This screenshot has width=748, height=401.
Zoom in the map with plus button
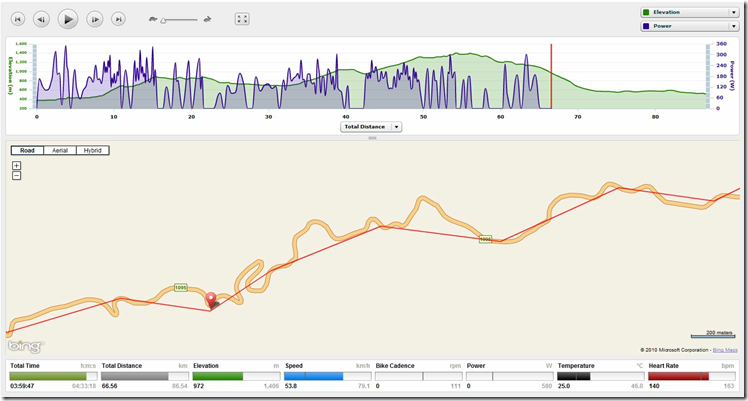coord(17,165)
